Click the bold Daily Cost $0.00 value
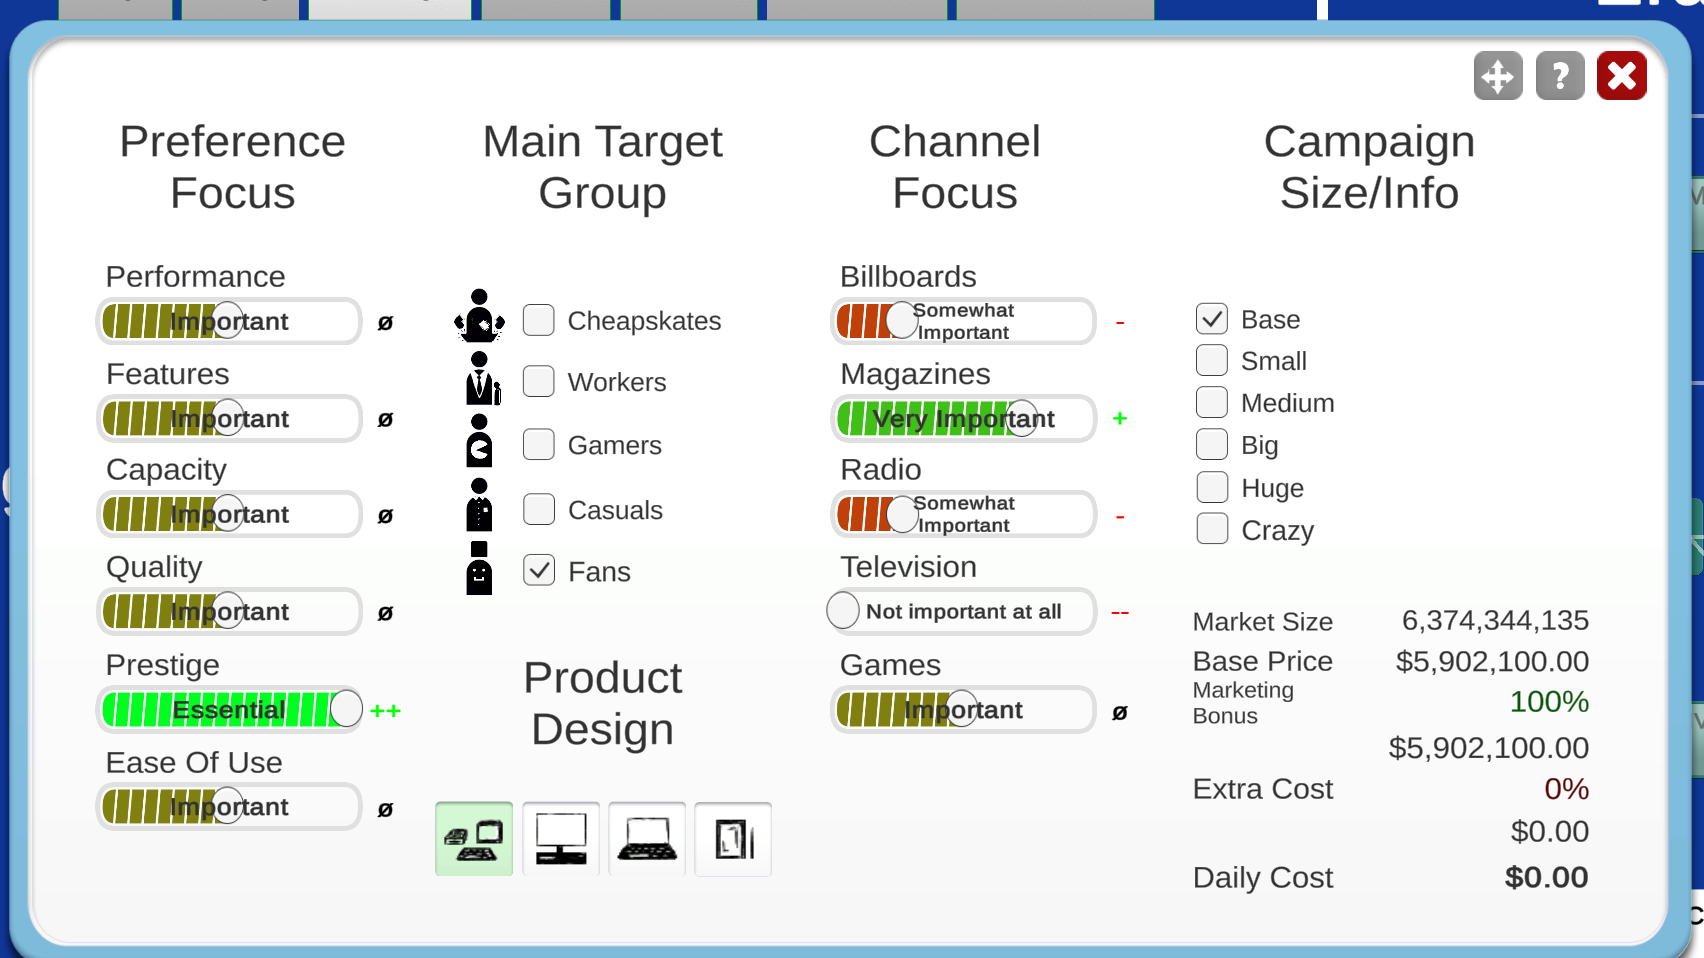The image size is (1704, 958). [1546, 877]
